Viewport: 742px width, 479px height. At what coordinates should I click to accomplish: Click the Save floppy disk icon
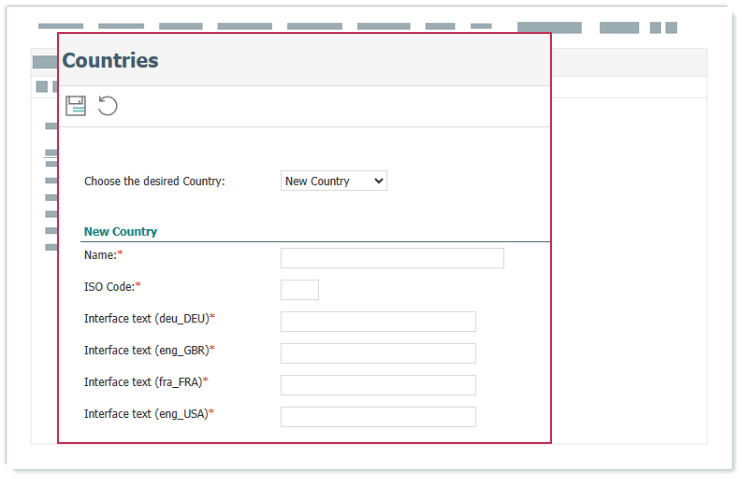pos(76,106)
